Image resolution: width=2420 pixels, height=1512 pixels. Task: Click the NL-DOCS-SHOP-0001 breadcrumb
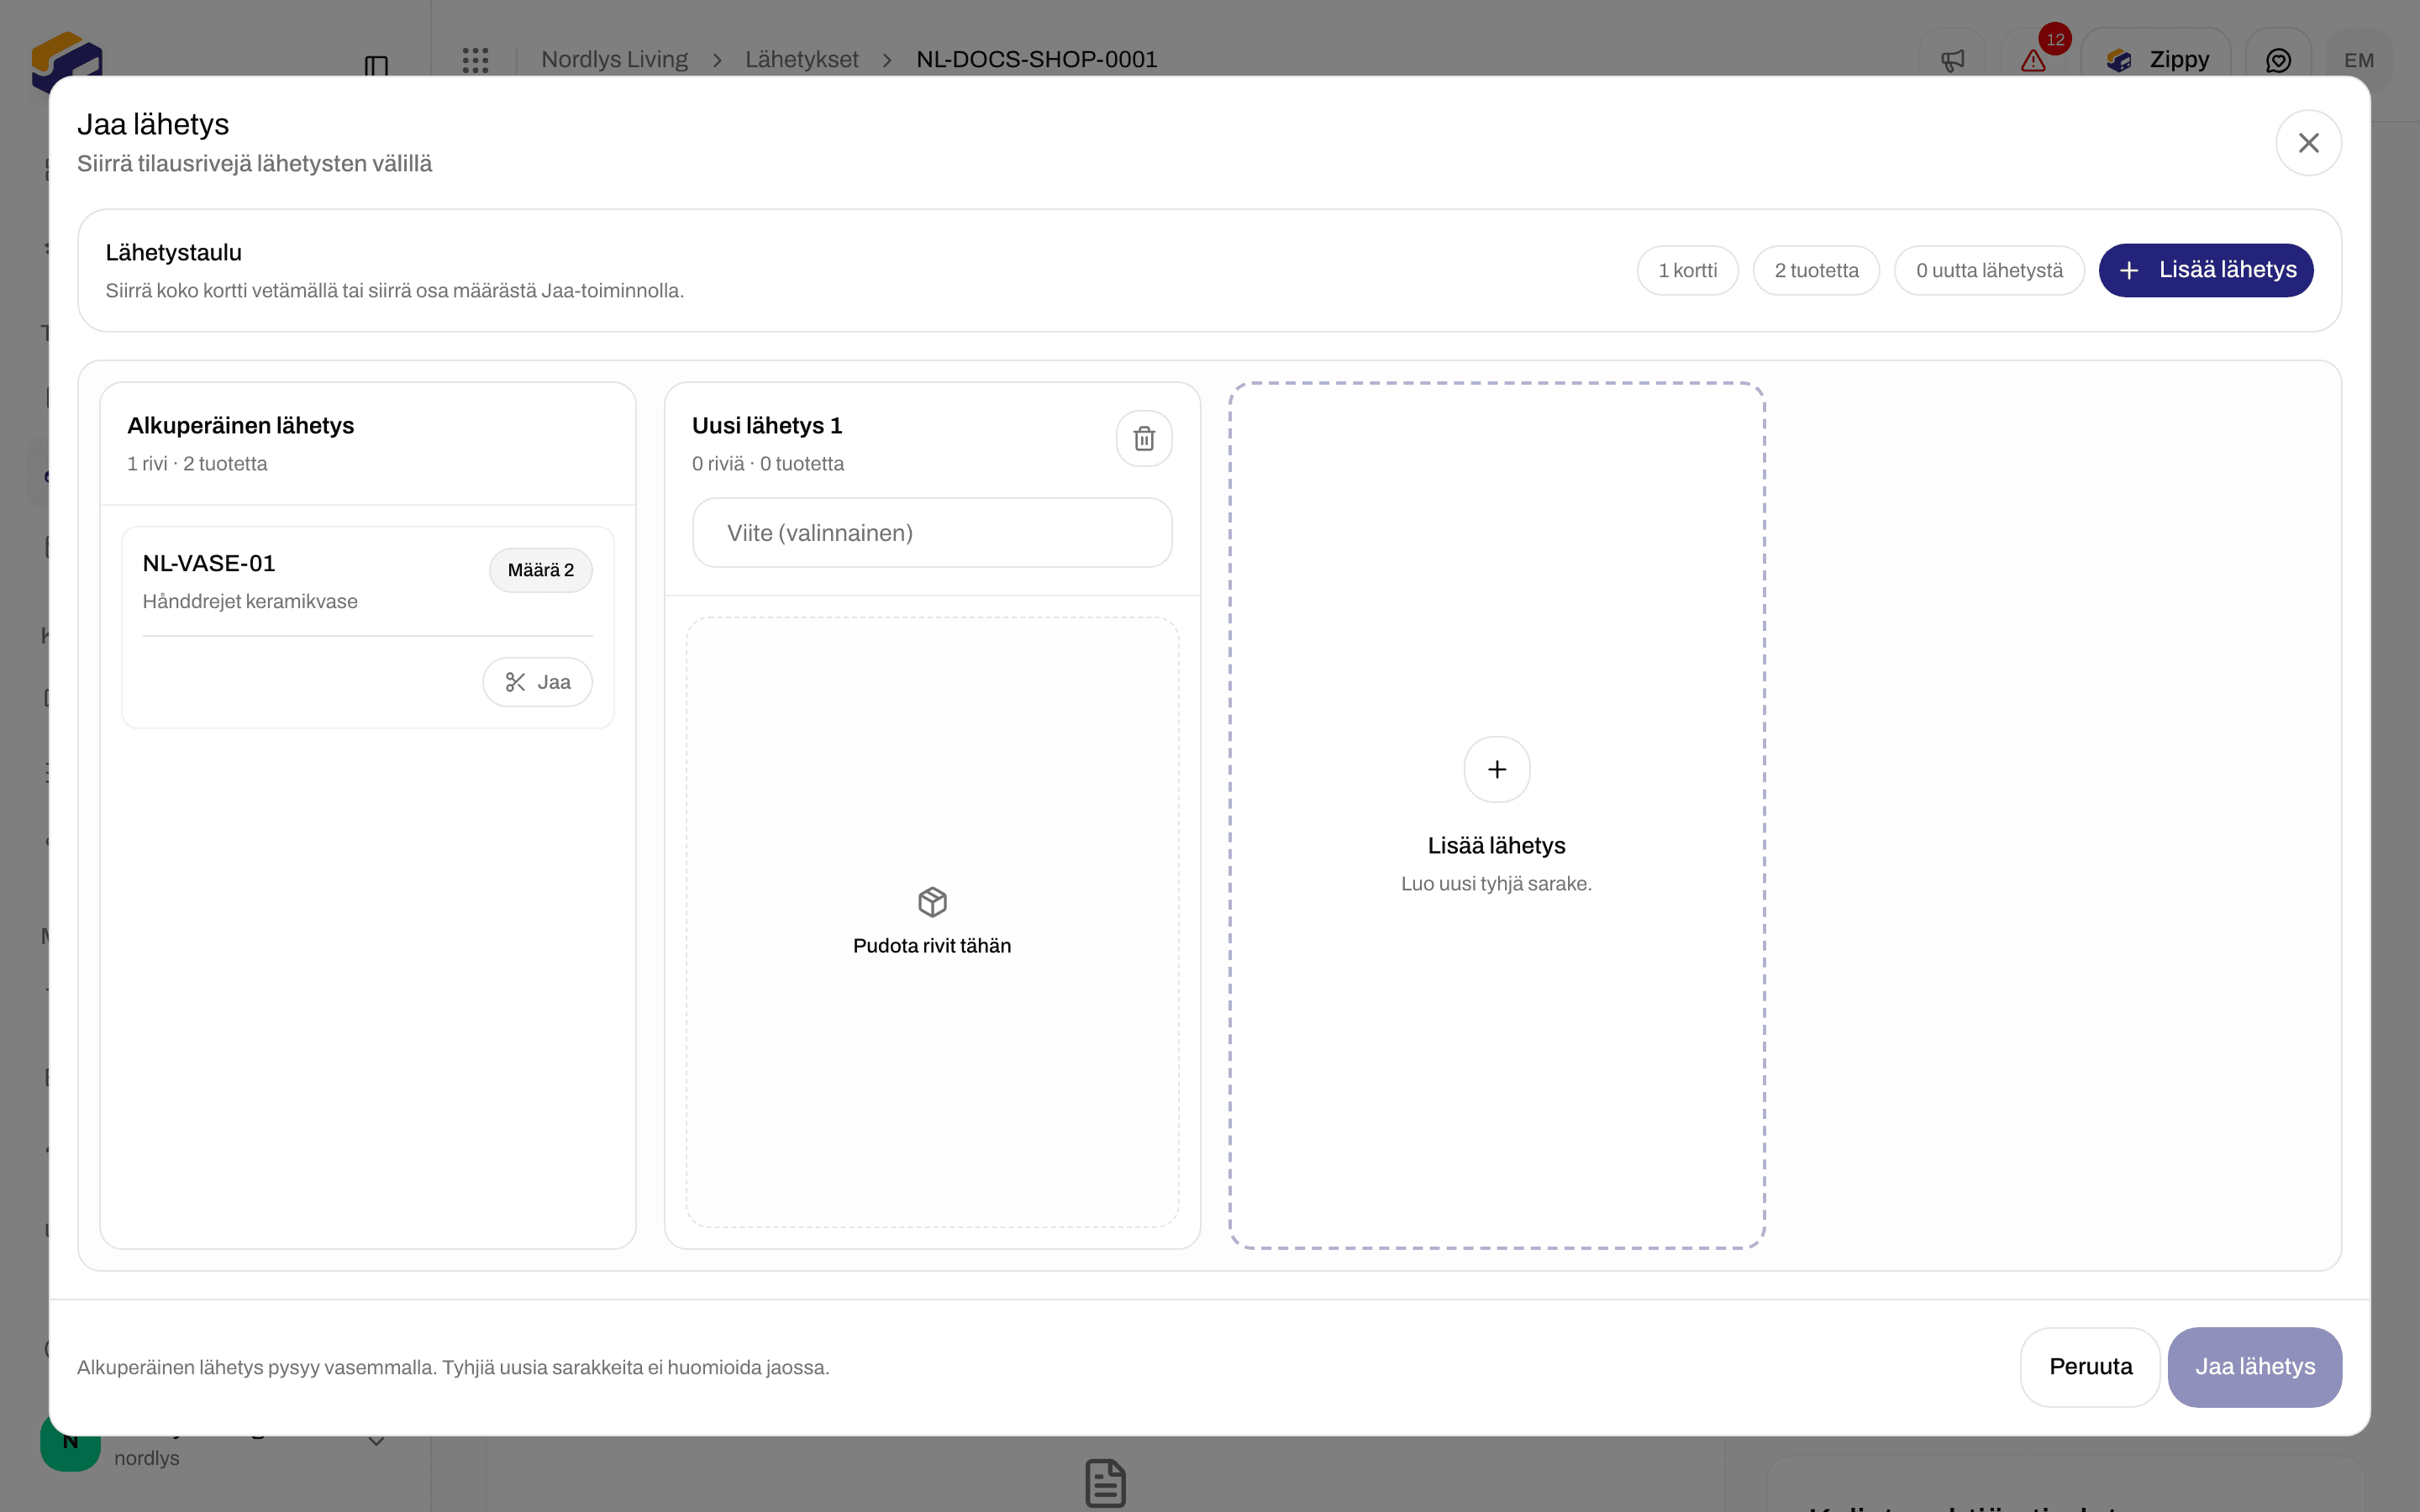tap(1037, 60)
